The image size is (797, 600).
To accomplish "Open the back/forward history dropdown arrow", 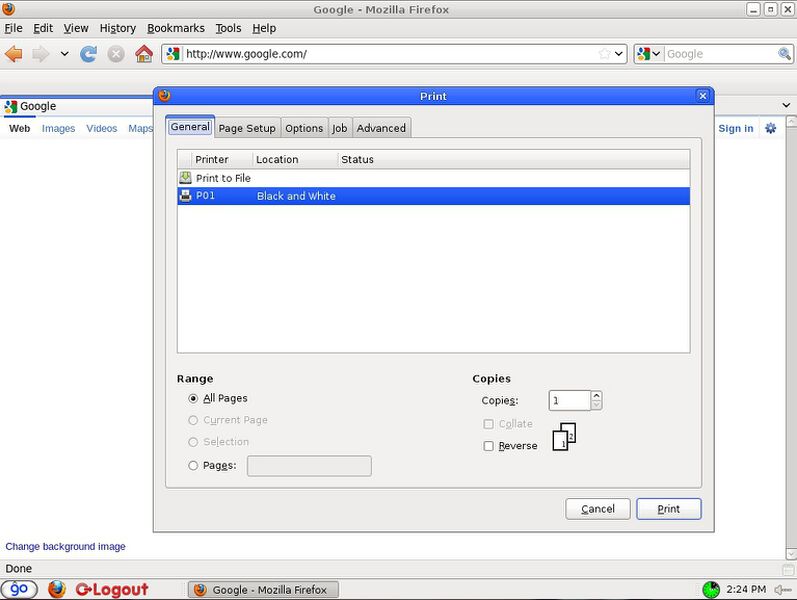I will pos(64,53).
